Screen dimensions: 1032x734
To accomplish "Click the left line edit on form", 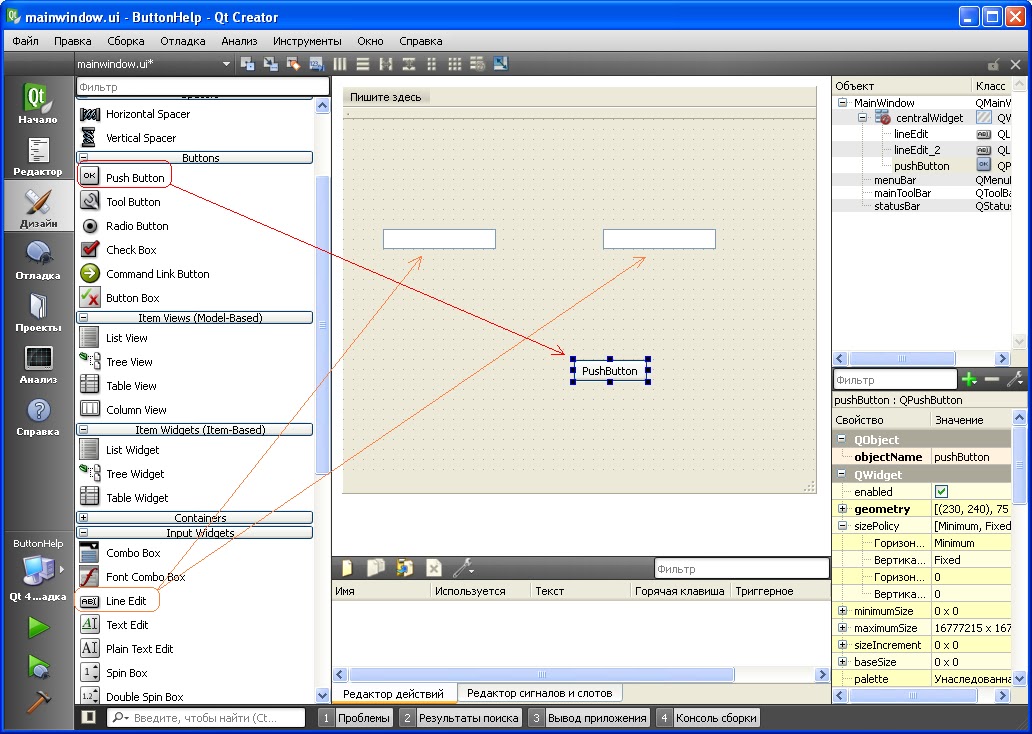I will (440, 239).
